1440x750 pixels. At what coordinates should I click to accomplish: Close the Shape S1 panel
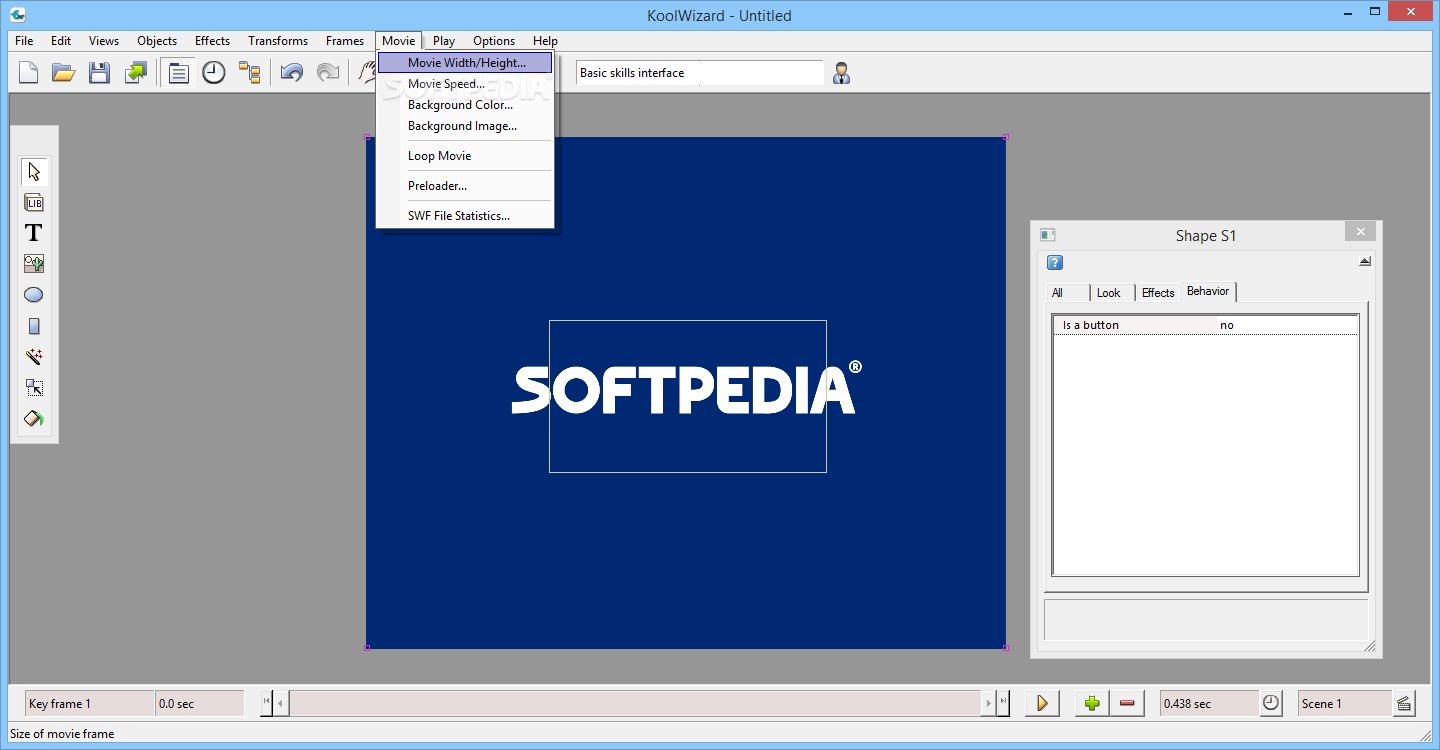(1359, 232)
